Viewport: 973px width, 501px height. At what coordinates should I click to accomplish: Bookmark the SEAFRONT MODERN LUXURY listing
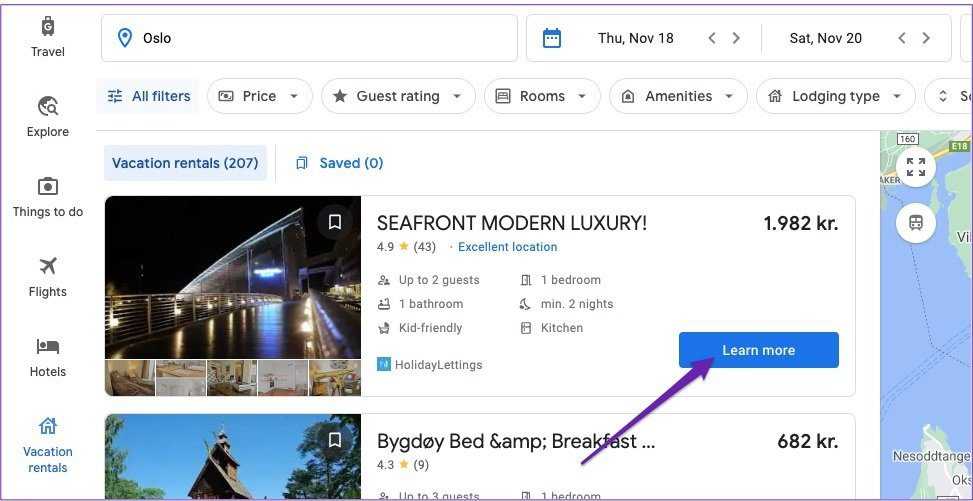click(335, 222)
